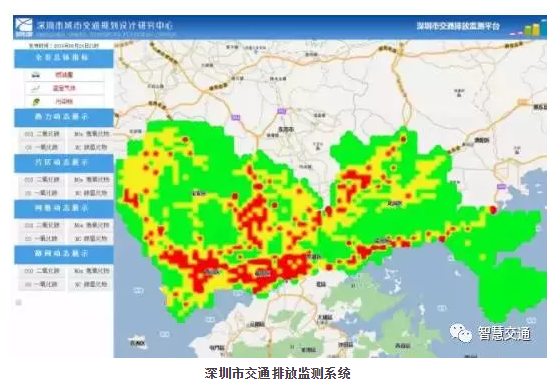Click the green leaf icon beside 污染物

[36, 102]
